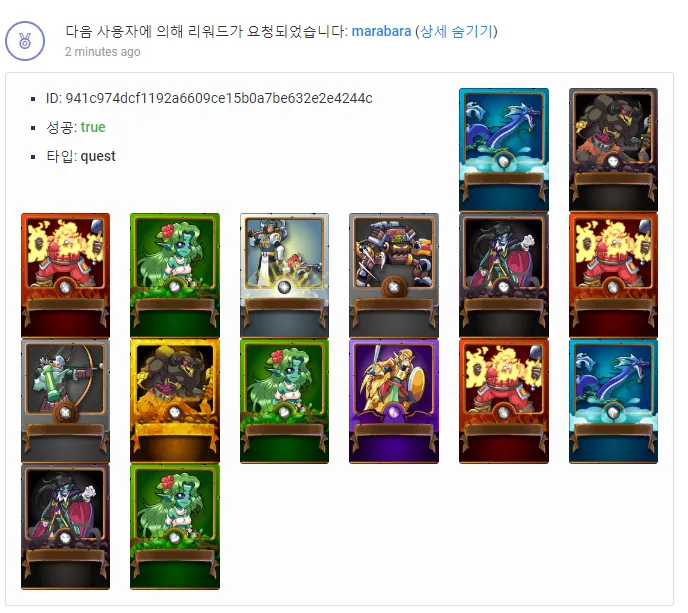Select the fire warrior card in third row
The width and height of the screenshot is (688, 613).
(x=504, y=401)
